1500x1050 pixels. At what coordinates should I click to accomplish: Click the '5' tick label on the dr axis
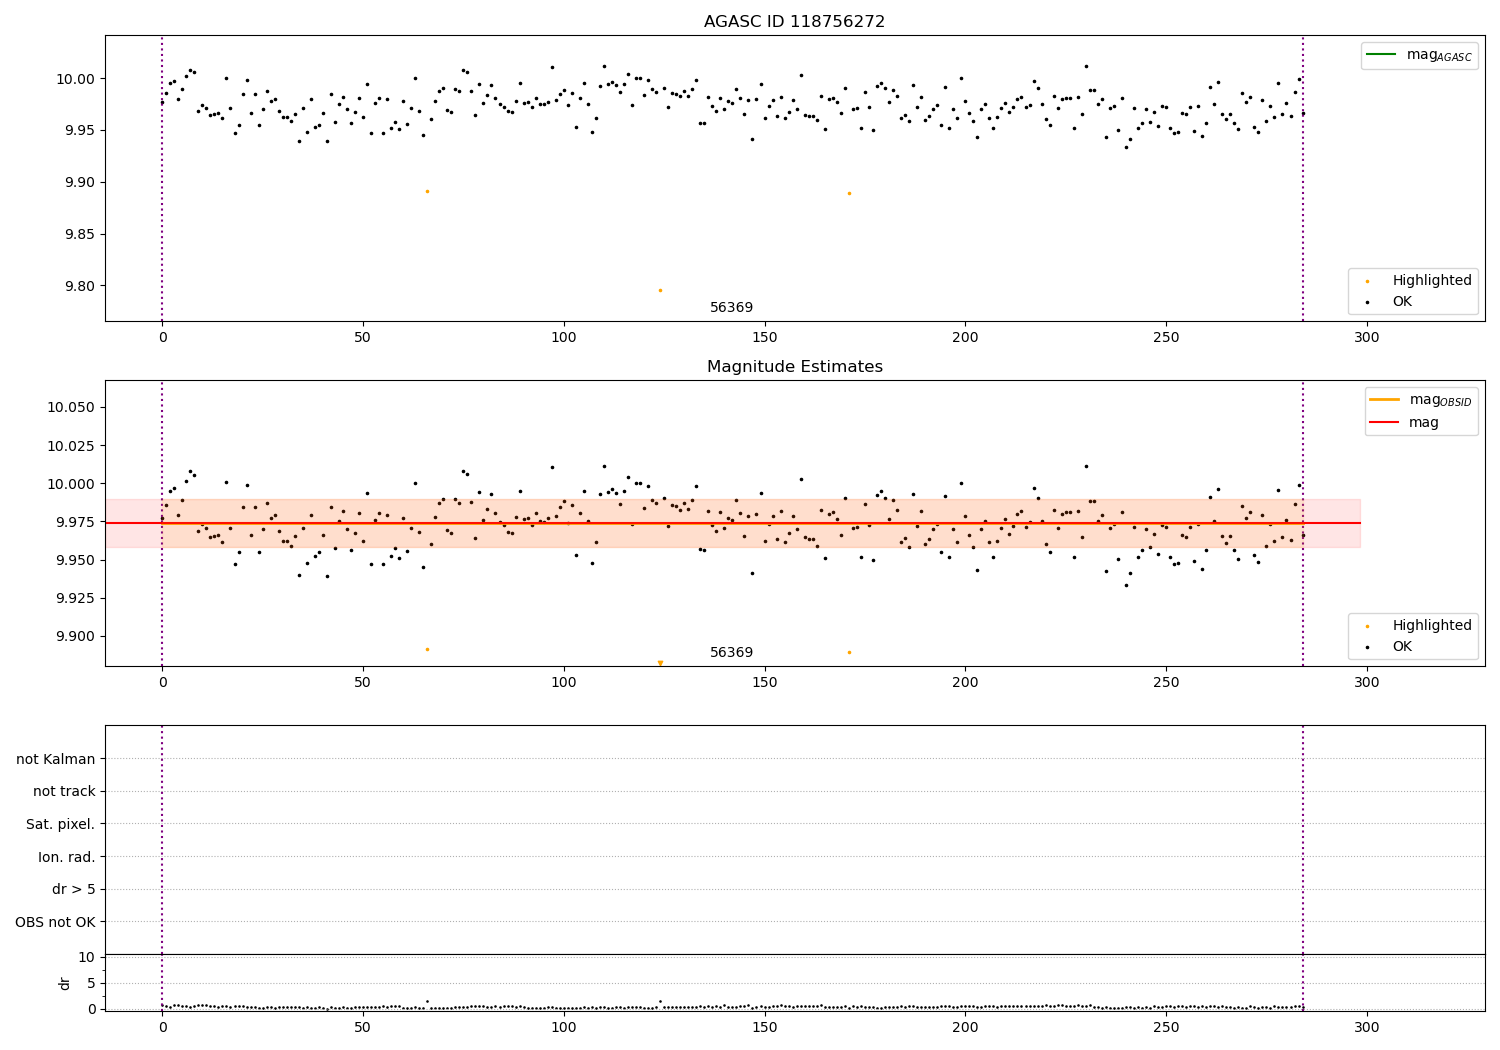pyautogui.click(x=91, y=983)
